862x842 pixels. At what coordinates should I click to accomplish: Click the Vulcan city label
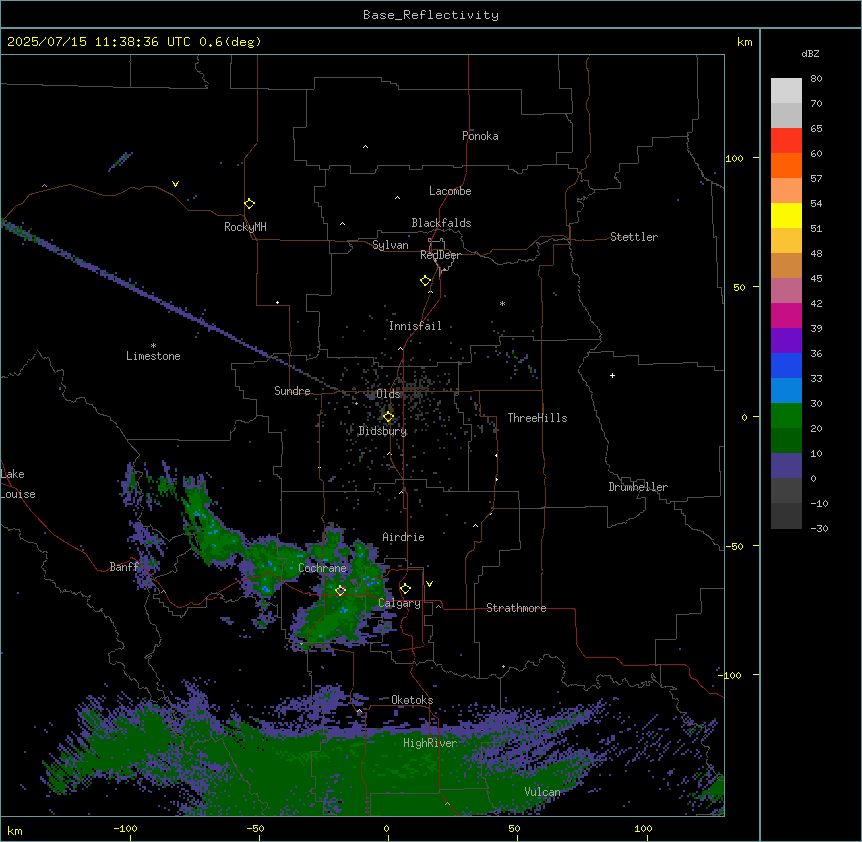coord(542,792)
